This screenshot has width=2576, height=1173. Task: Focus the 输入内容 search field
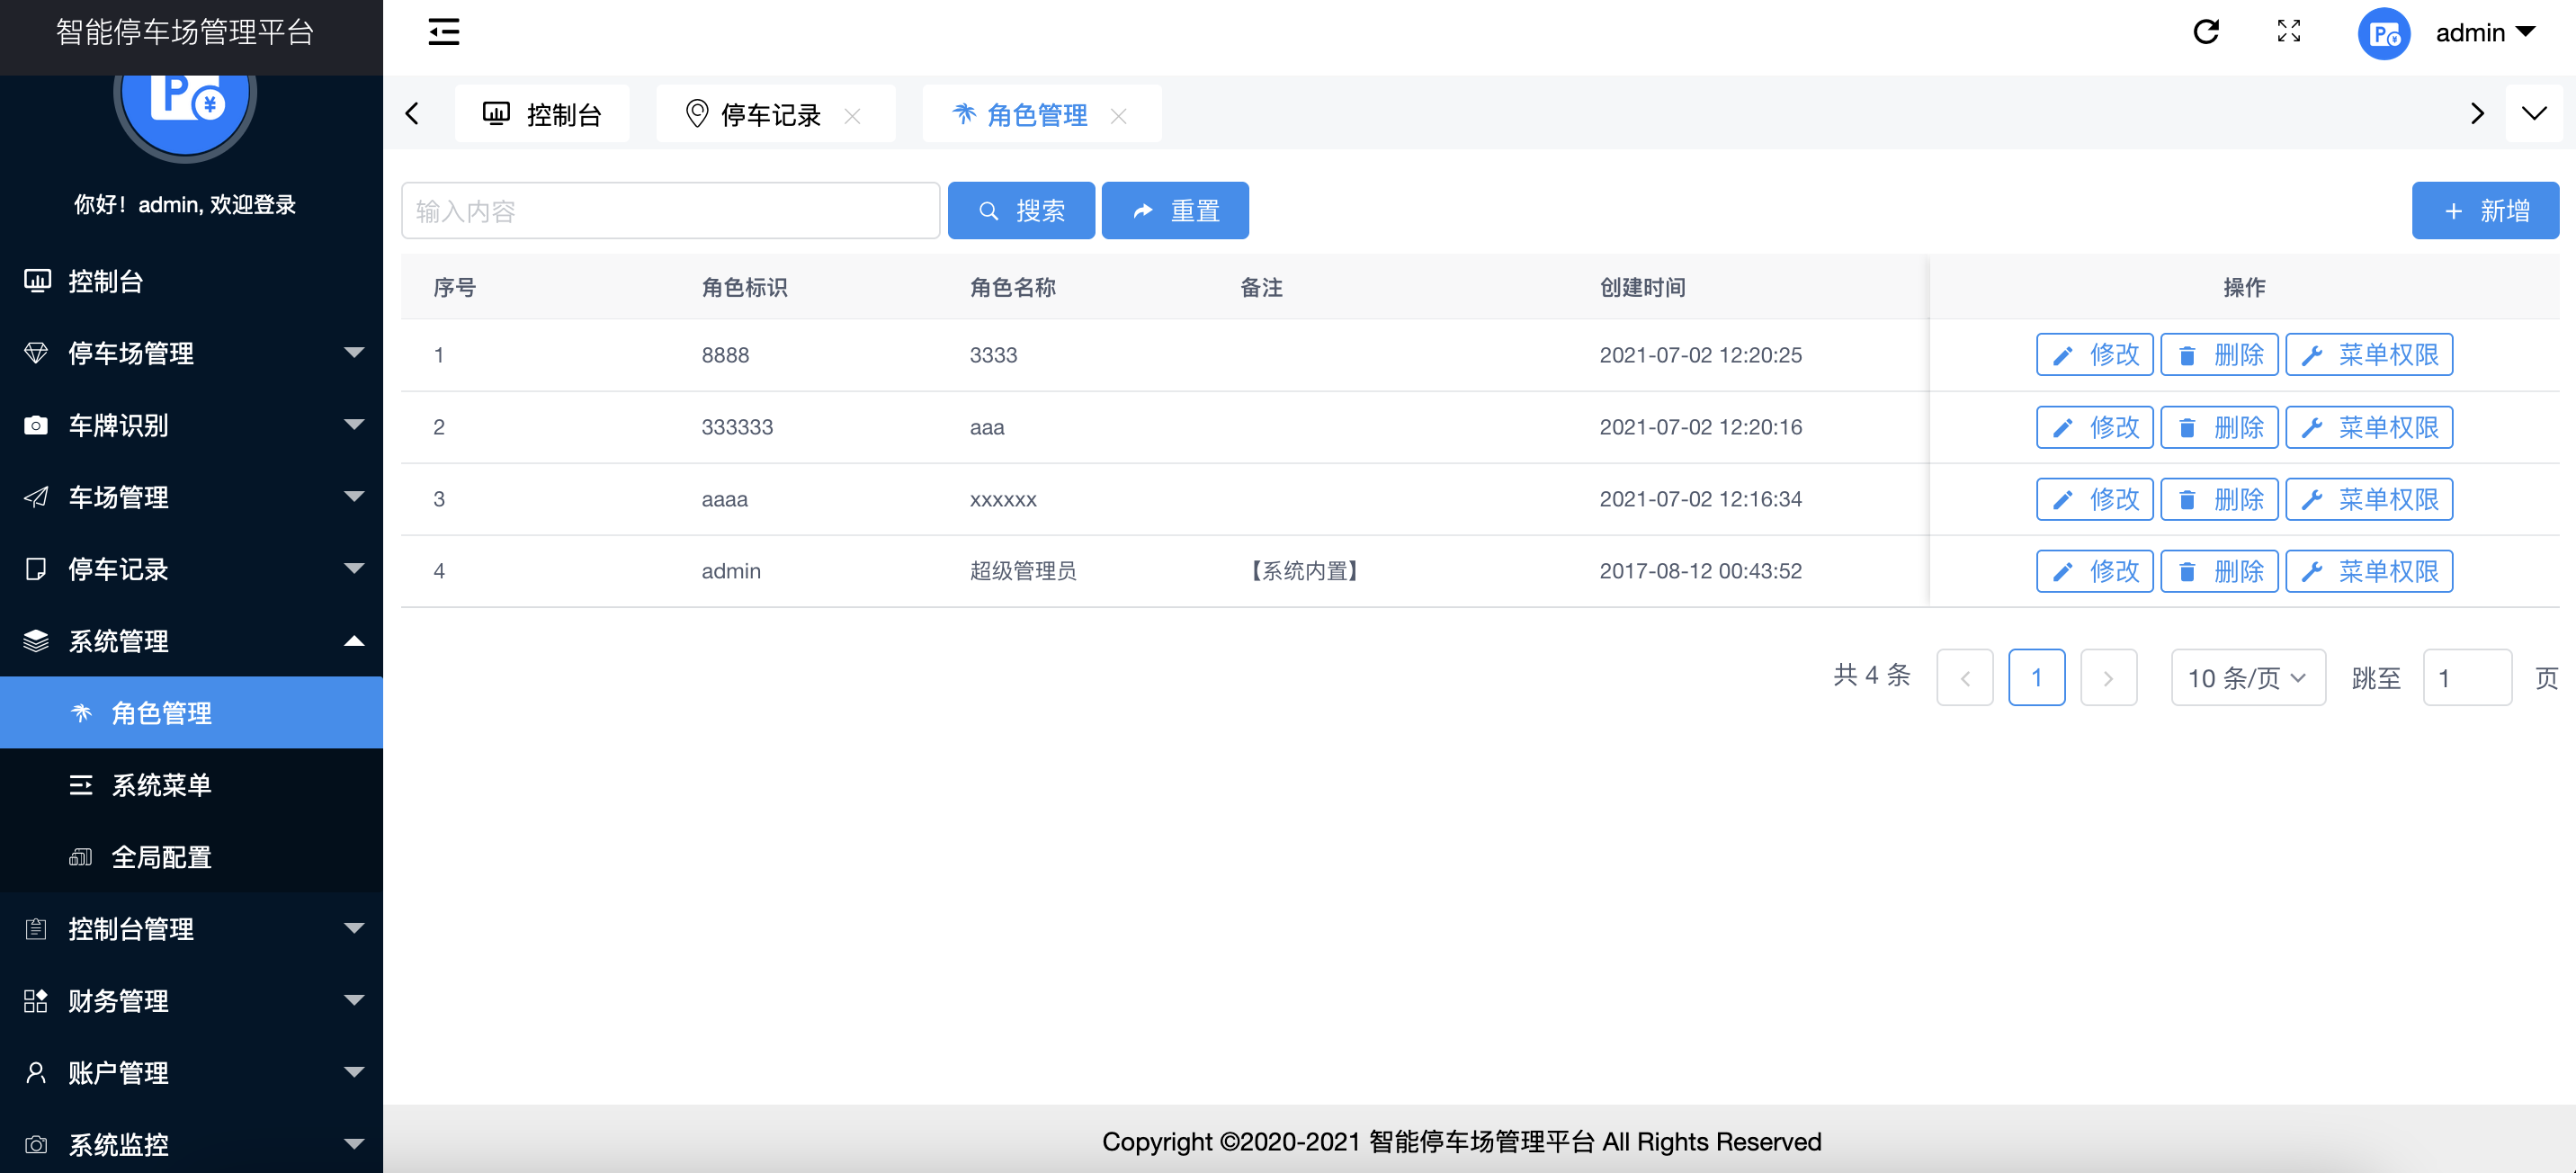[670, 211]
